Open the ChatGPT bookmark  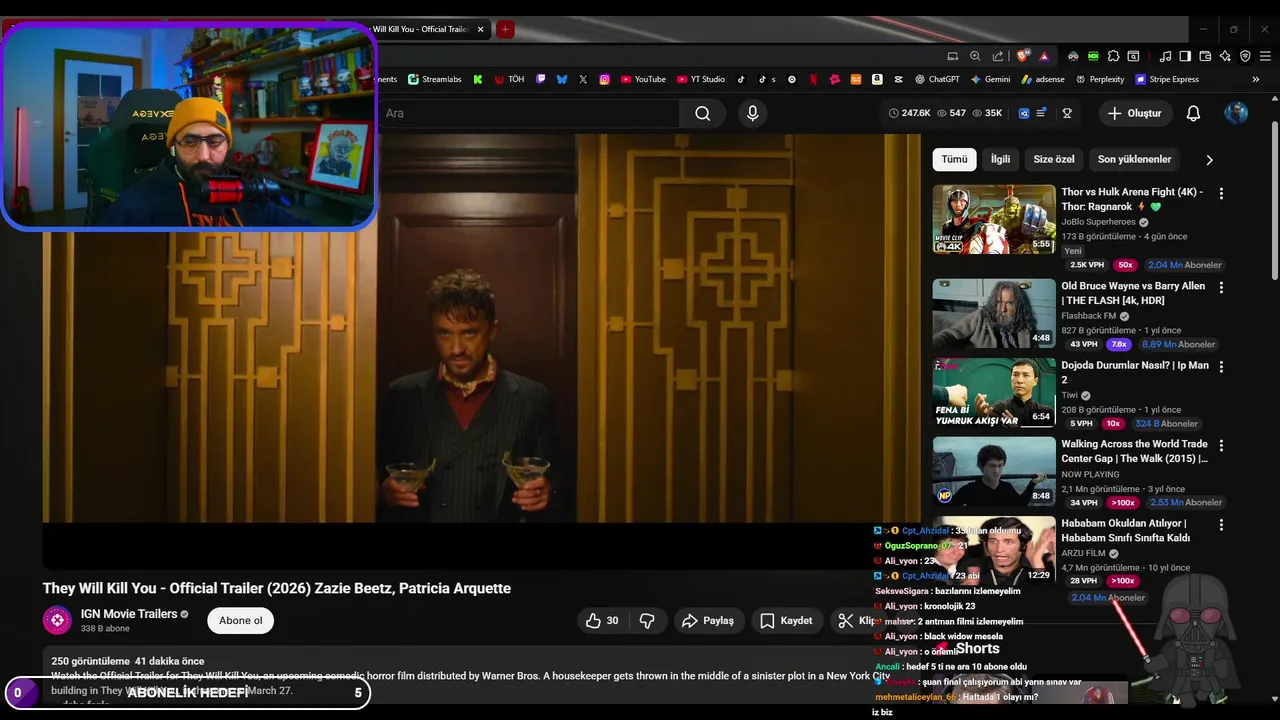coord(936,79)
